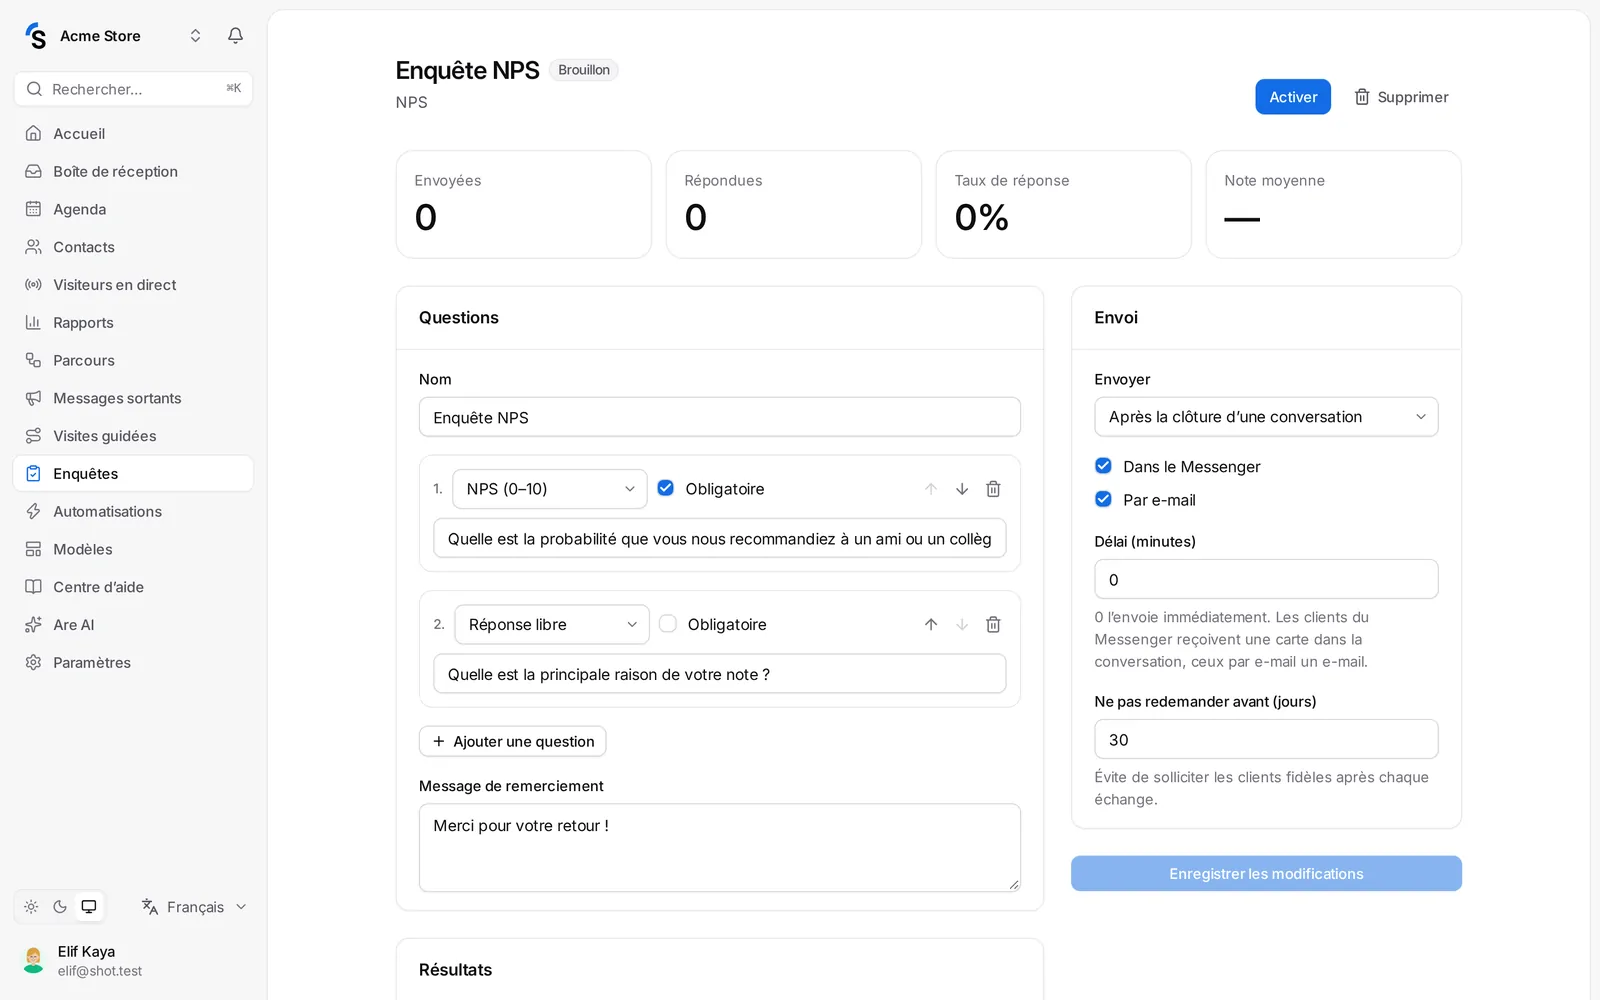Open Boîte de réception

(133, 172)
